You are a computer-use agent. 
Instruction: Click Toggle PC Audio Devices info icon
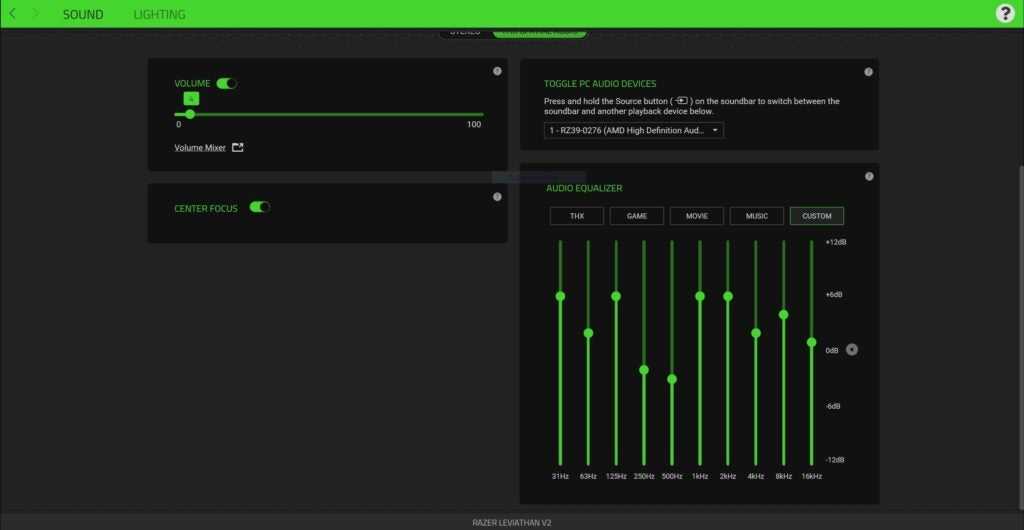[868, 72]
